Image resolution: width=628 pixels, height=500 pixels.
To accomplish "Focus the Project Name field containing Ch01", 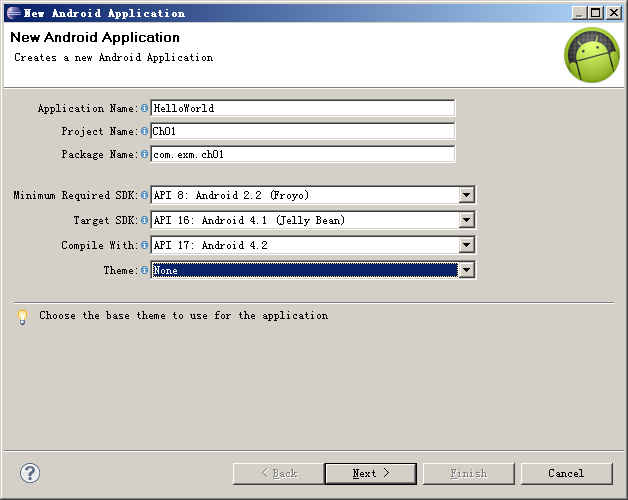I will pyautogui.click(x=303, y=131).
